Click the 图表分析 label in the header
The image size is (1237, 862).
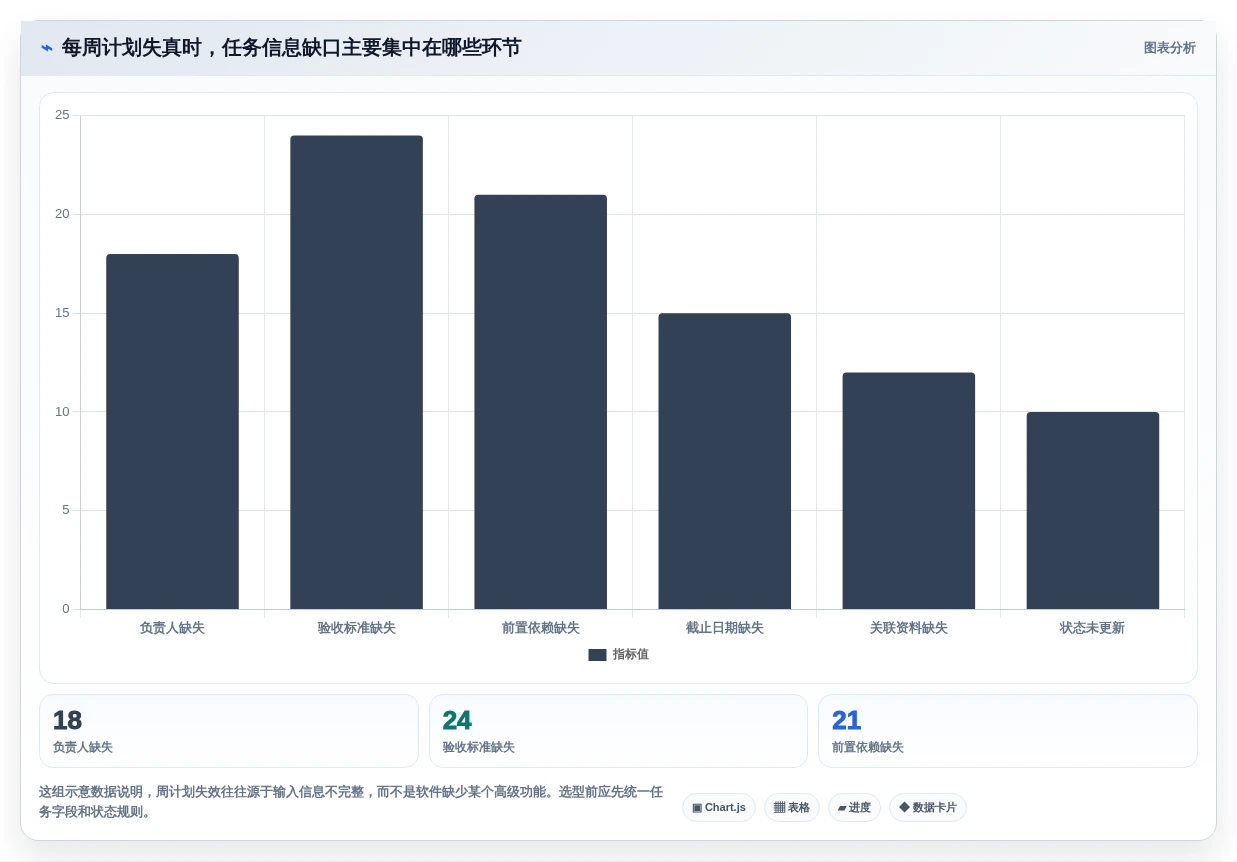pos(1169,48)
